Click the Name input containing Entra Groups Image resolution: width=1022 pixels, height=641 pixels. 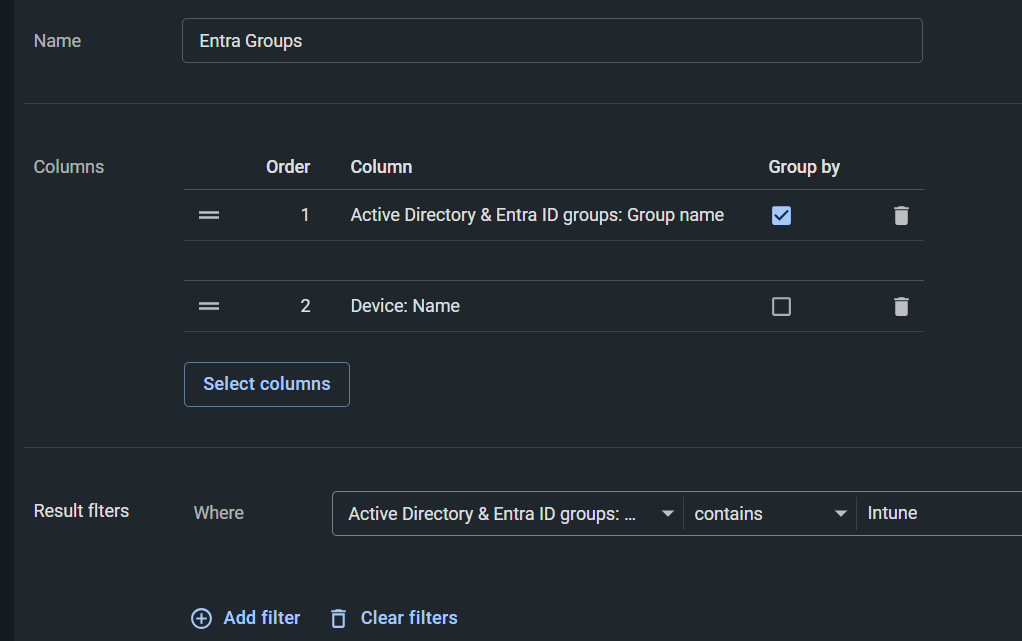[552, 40]
